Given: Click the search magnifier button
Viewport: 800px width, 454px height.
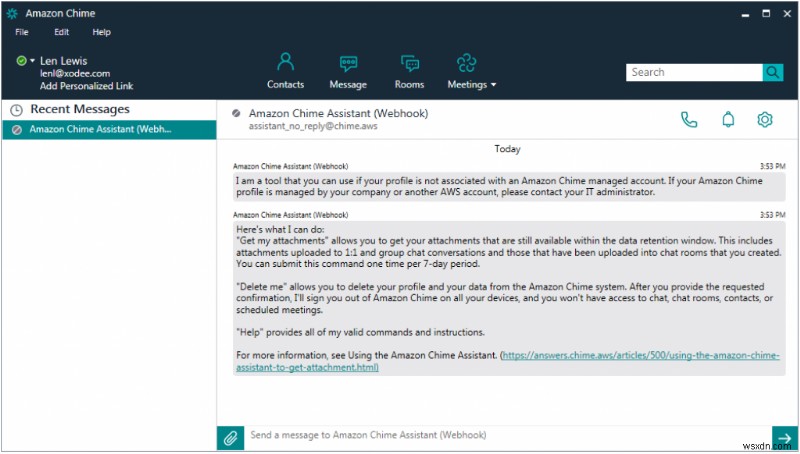Looking at the screenshot, I should (773, 72).
